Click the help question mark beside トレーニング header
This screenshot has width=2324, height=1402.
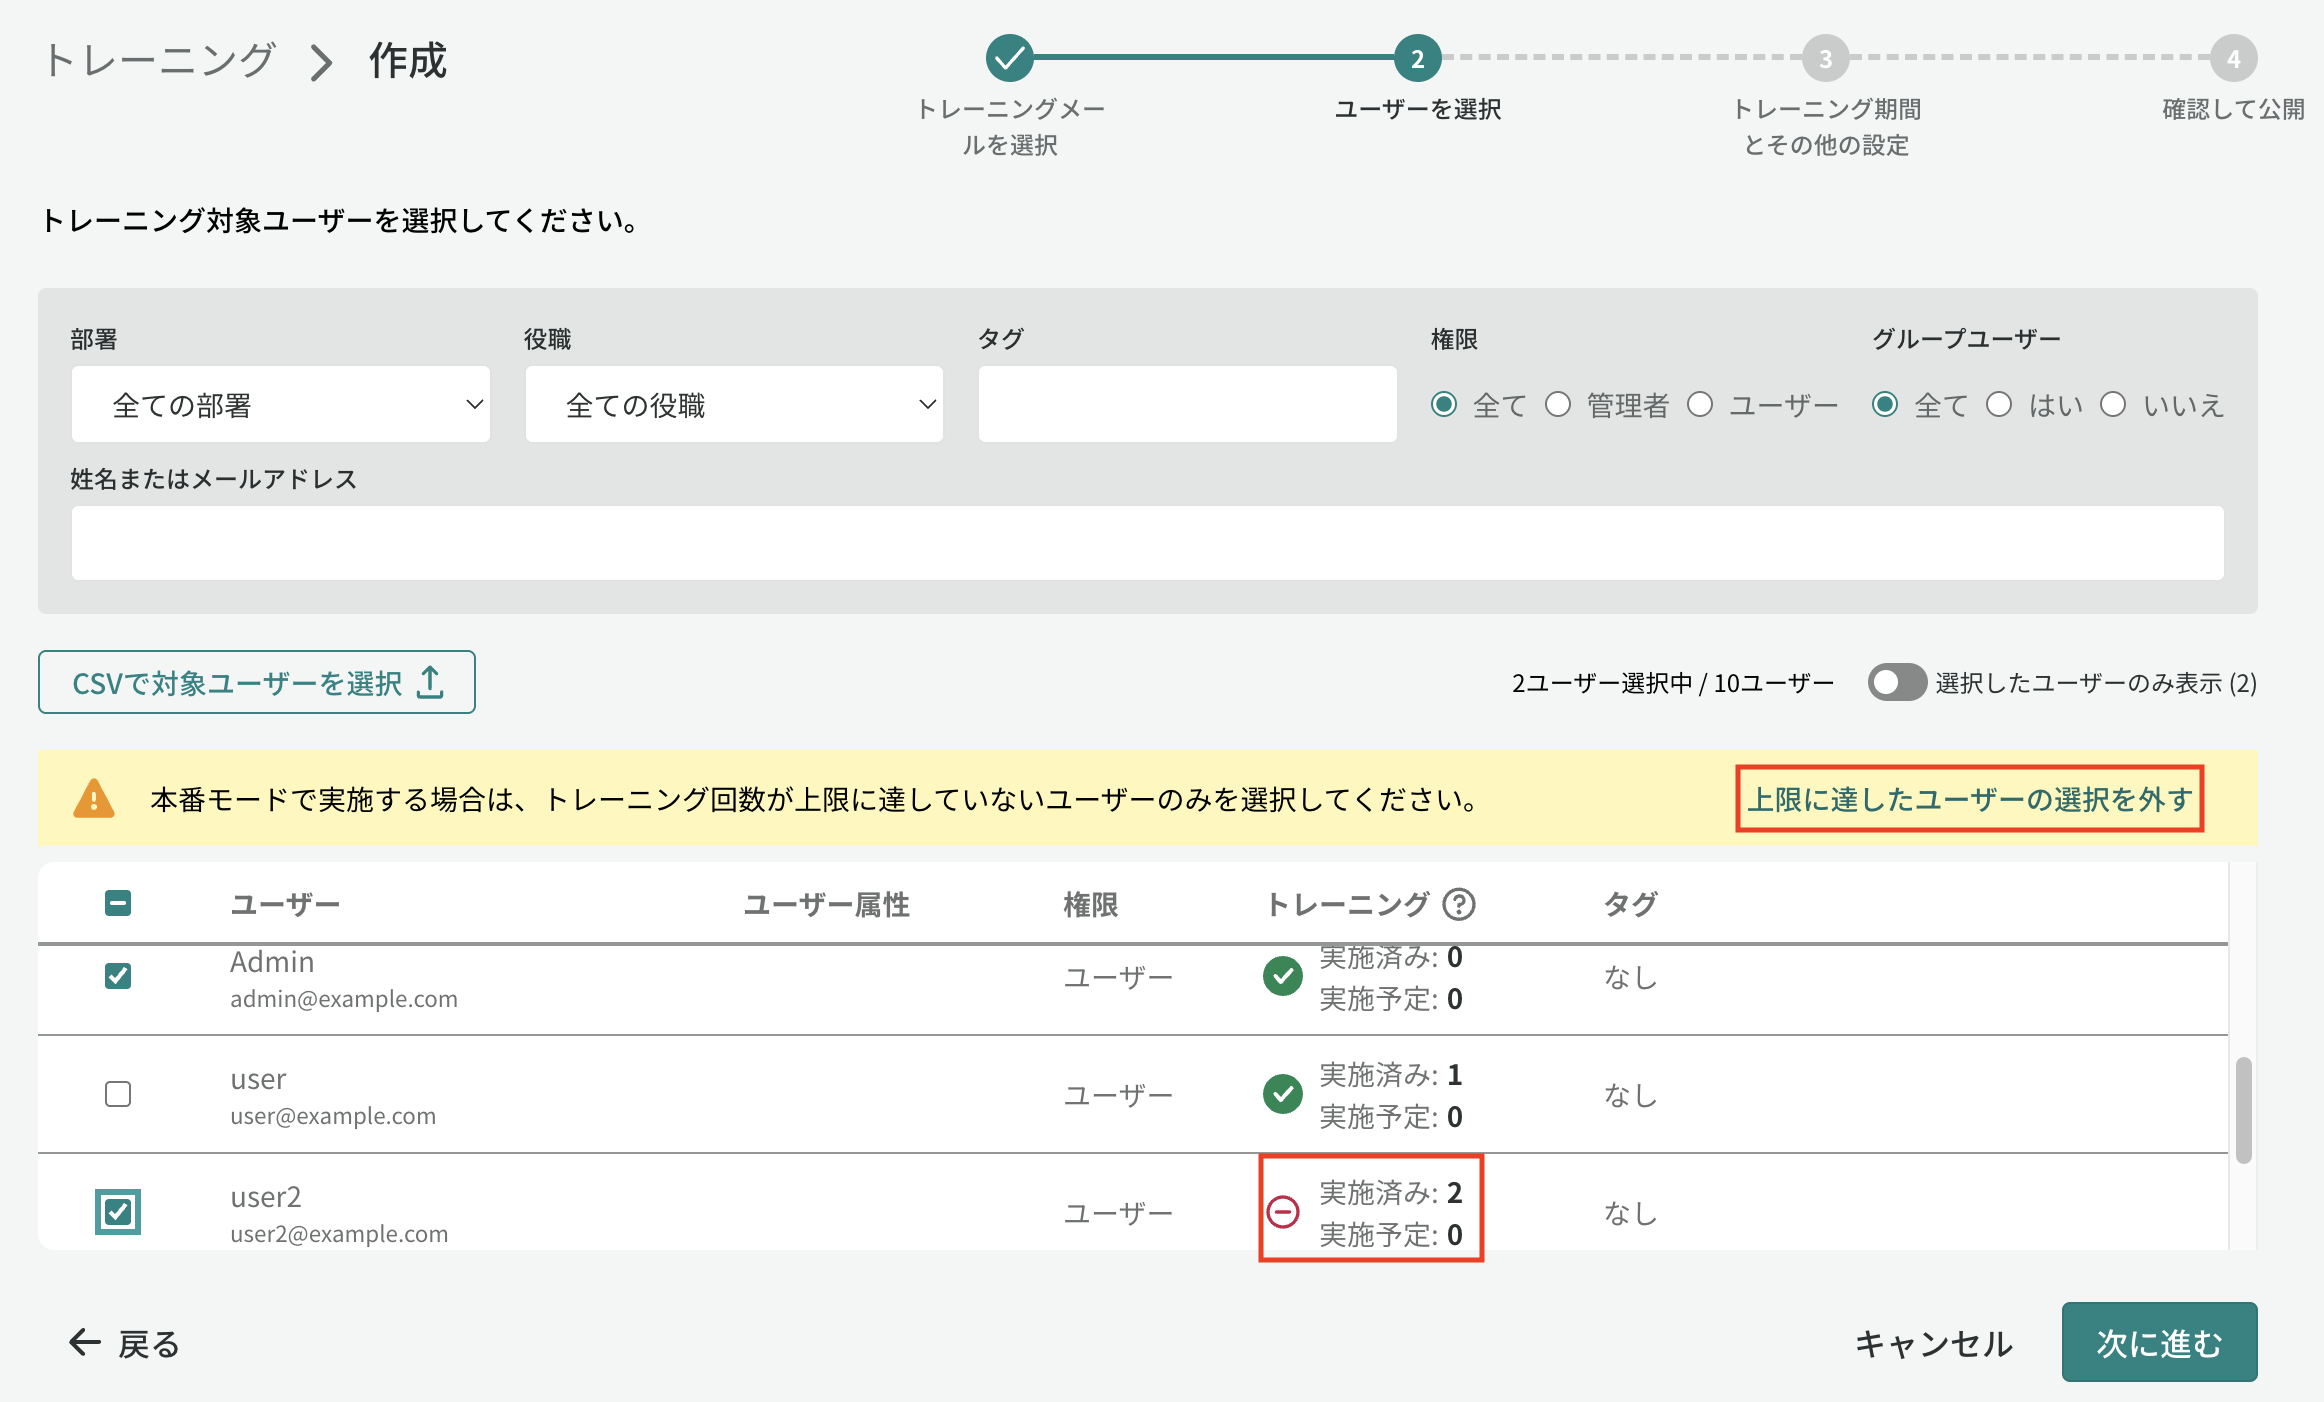1459,904
